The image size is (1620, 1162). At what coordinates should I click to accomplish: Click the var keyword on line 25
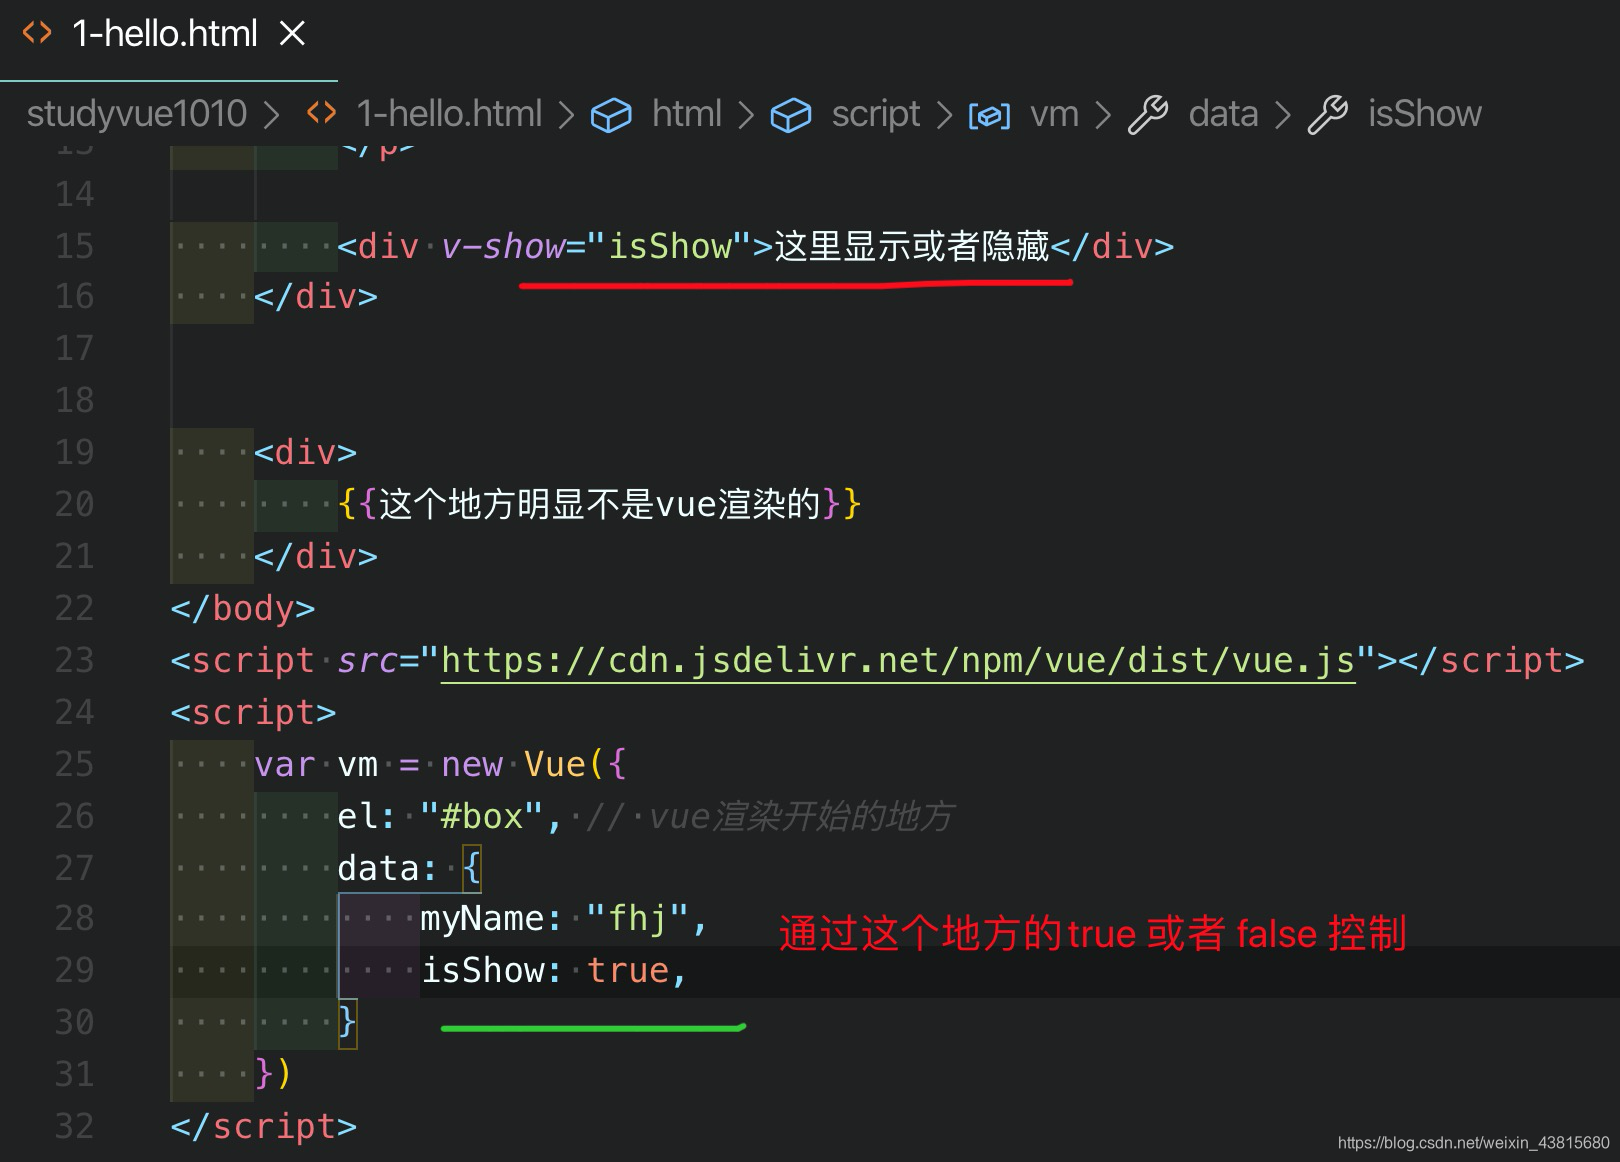pos(284,765)
